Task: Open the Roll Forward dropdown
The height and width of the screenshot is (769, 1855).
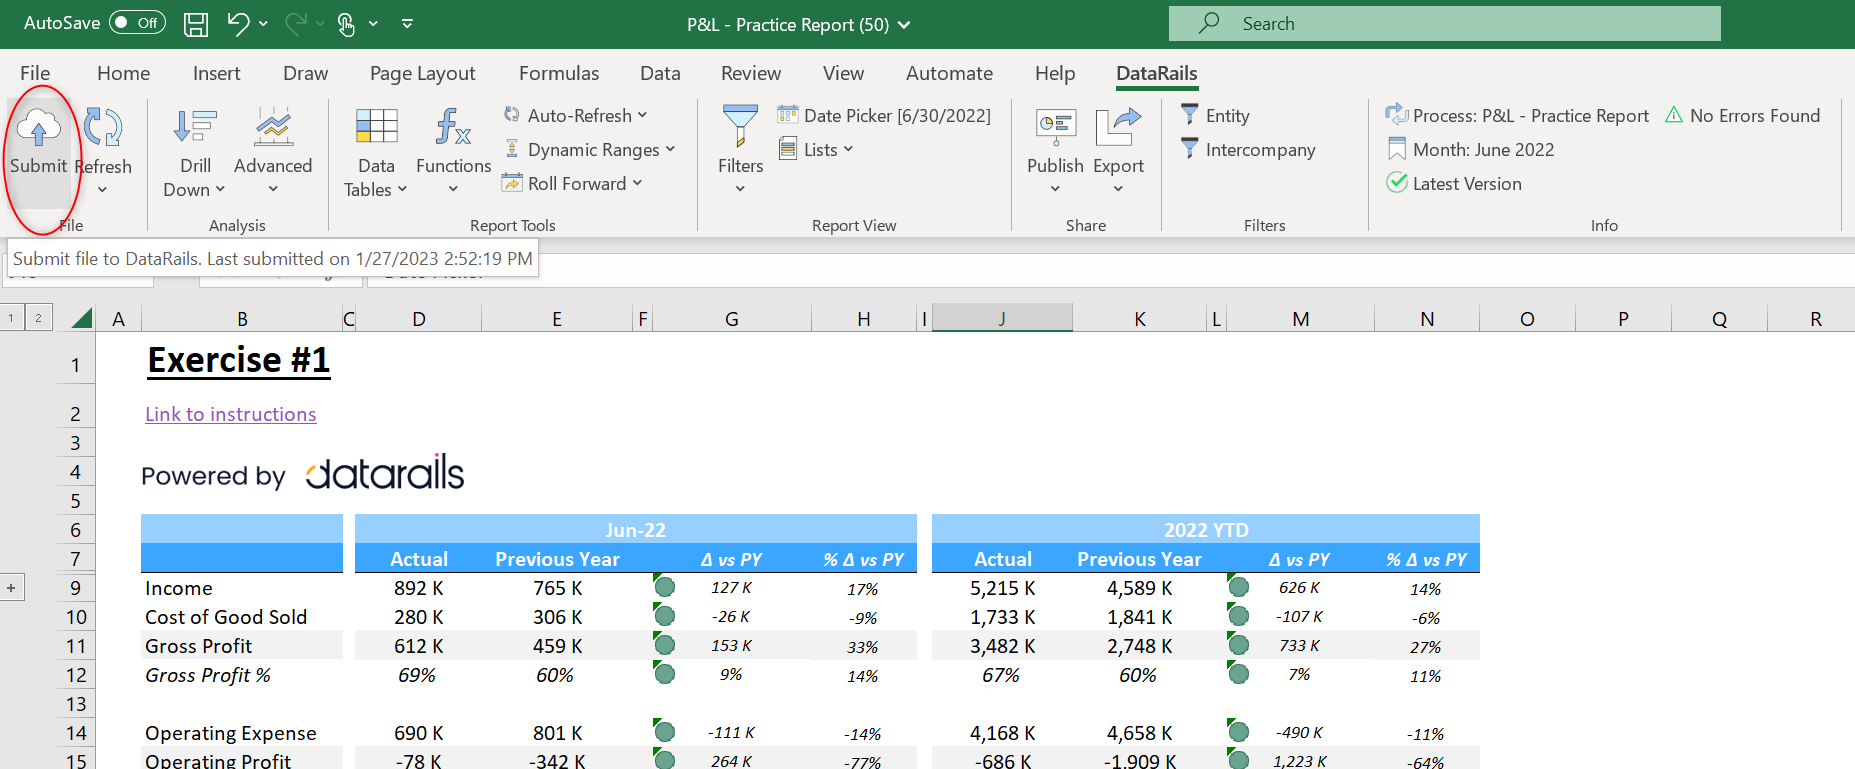Action: click(x=572, y=184)
